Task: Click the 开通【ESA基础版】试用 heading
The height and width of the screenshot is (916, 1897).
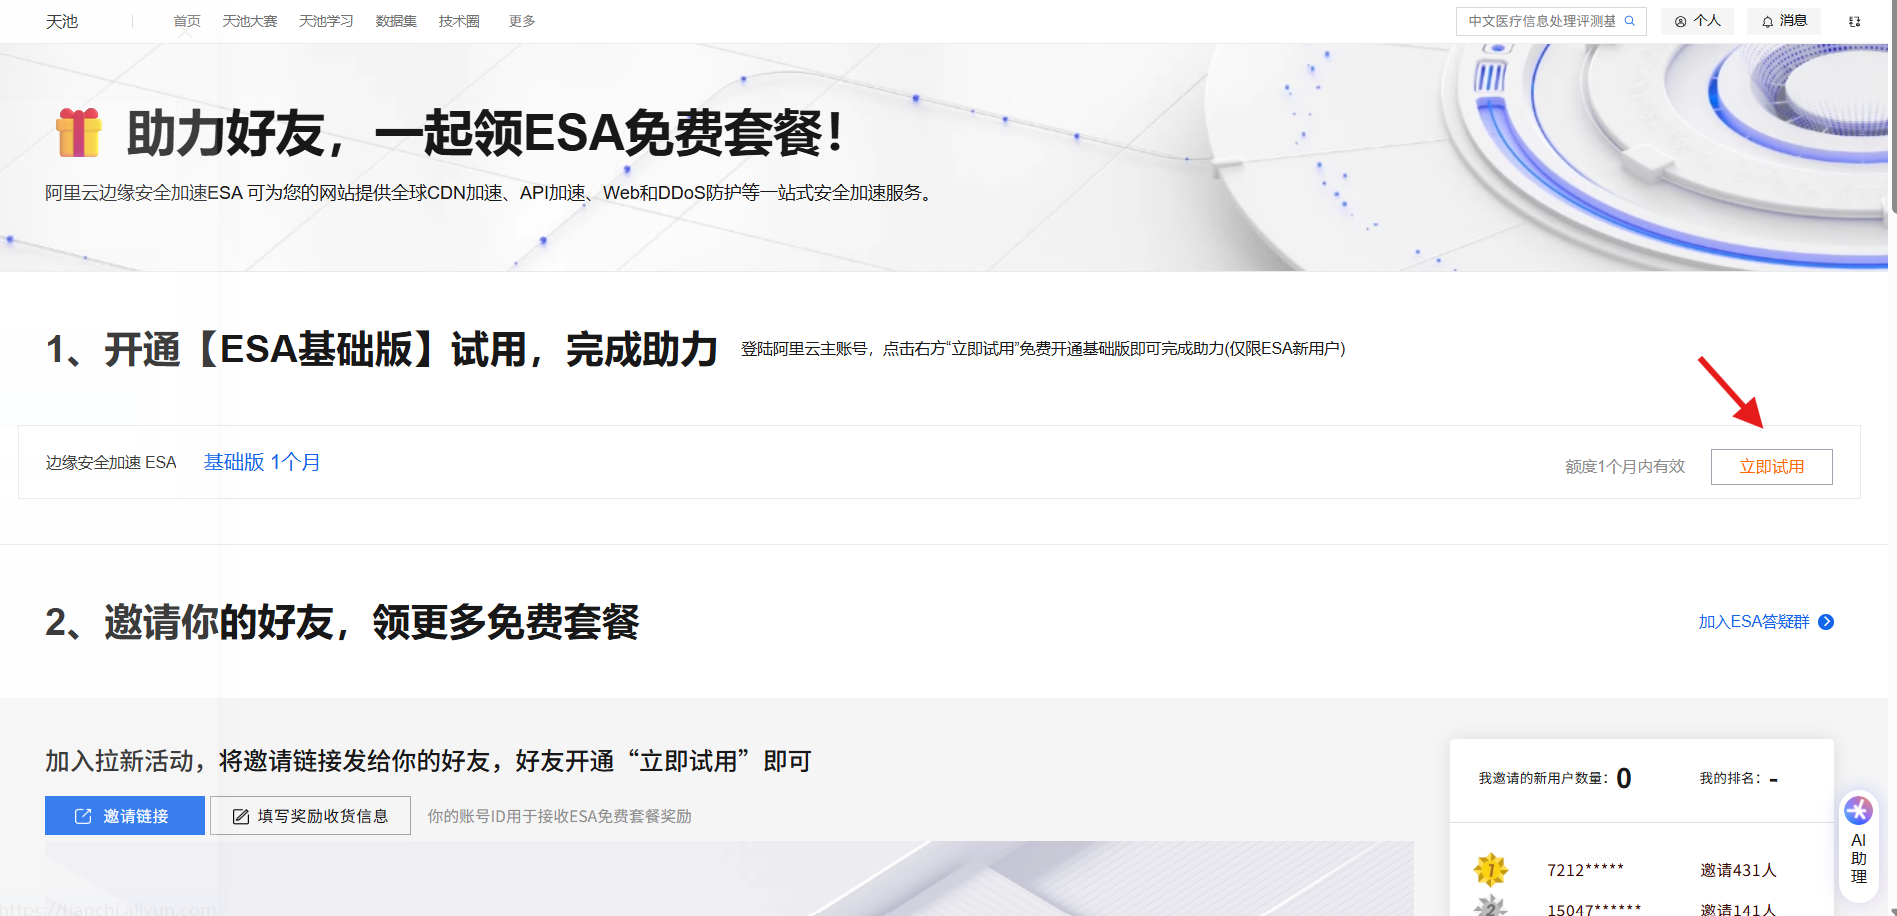Action: click(381, 349)
